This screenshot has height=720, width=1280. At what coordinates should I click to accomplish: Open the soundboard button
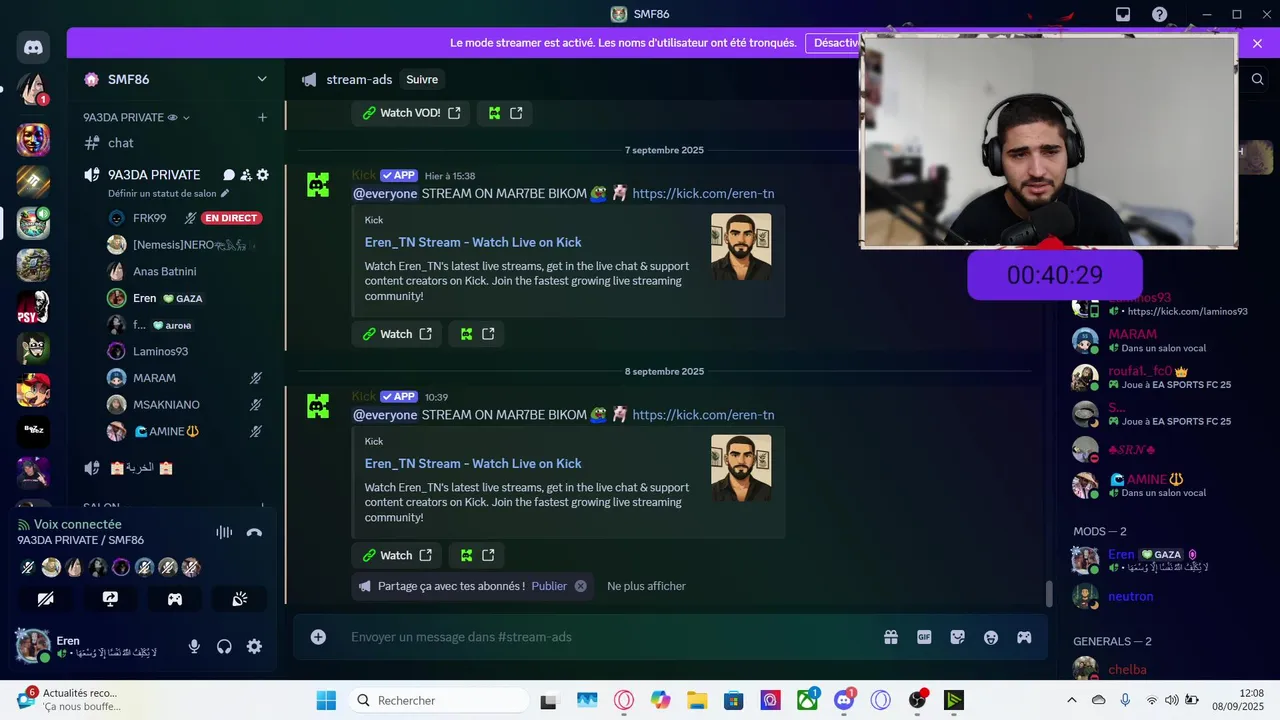(239, 599)
